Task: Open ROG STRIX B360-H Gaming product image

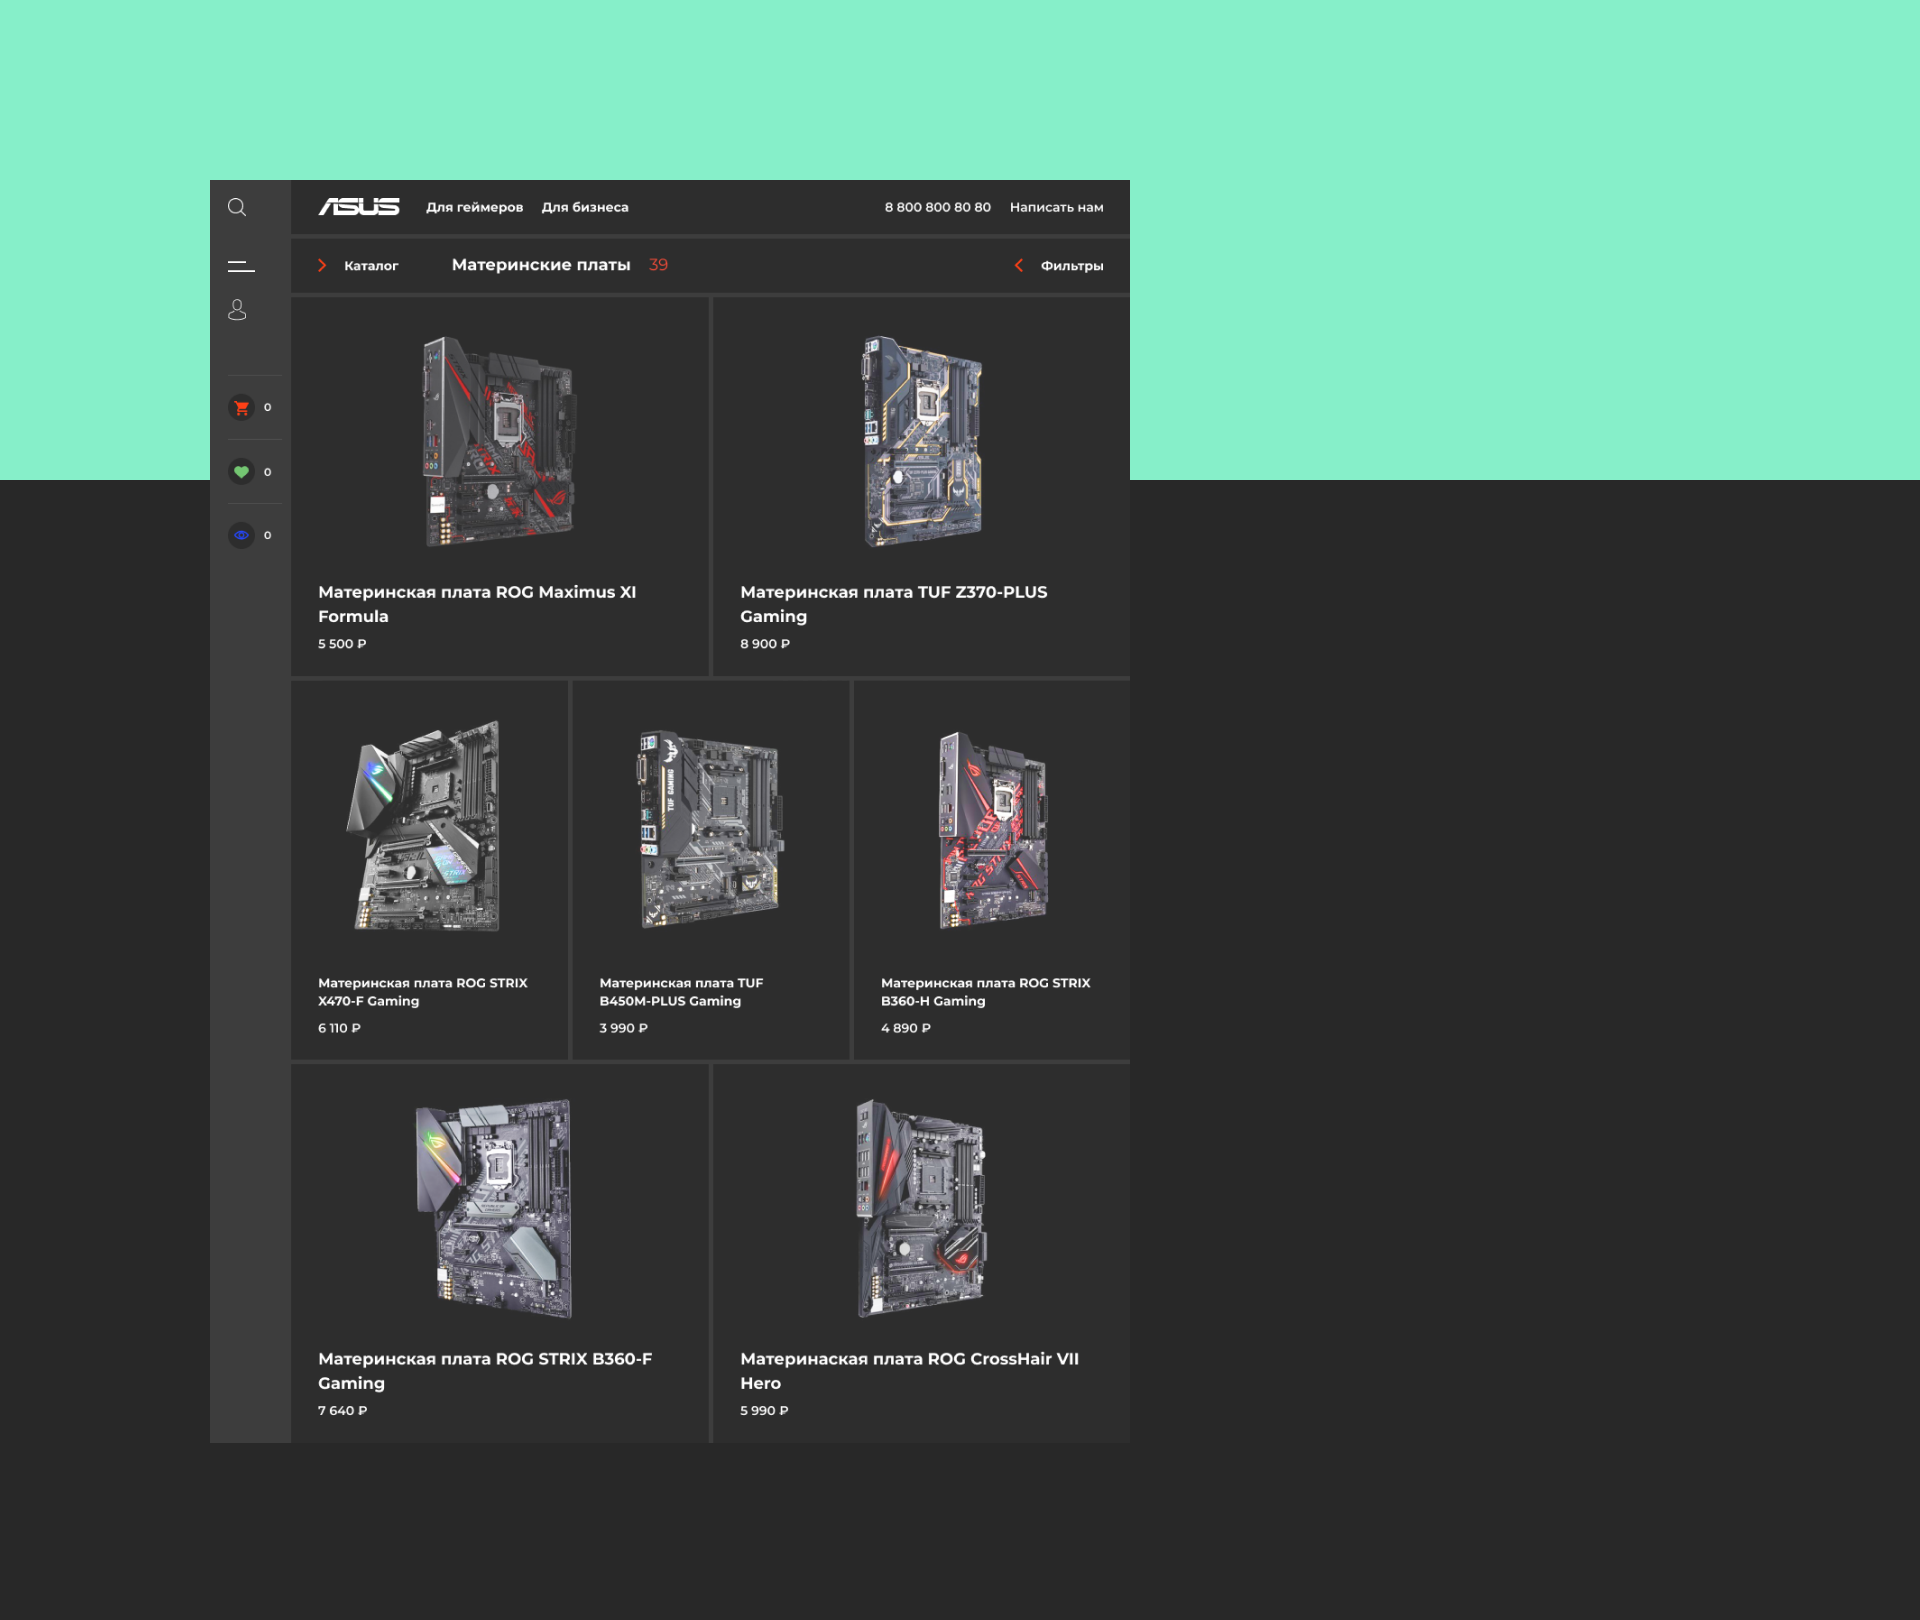Action: click(x=992, y=829)
